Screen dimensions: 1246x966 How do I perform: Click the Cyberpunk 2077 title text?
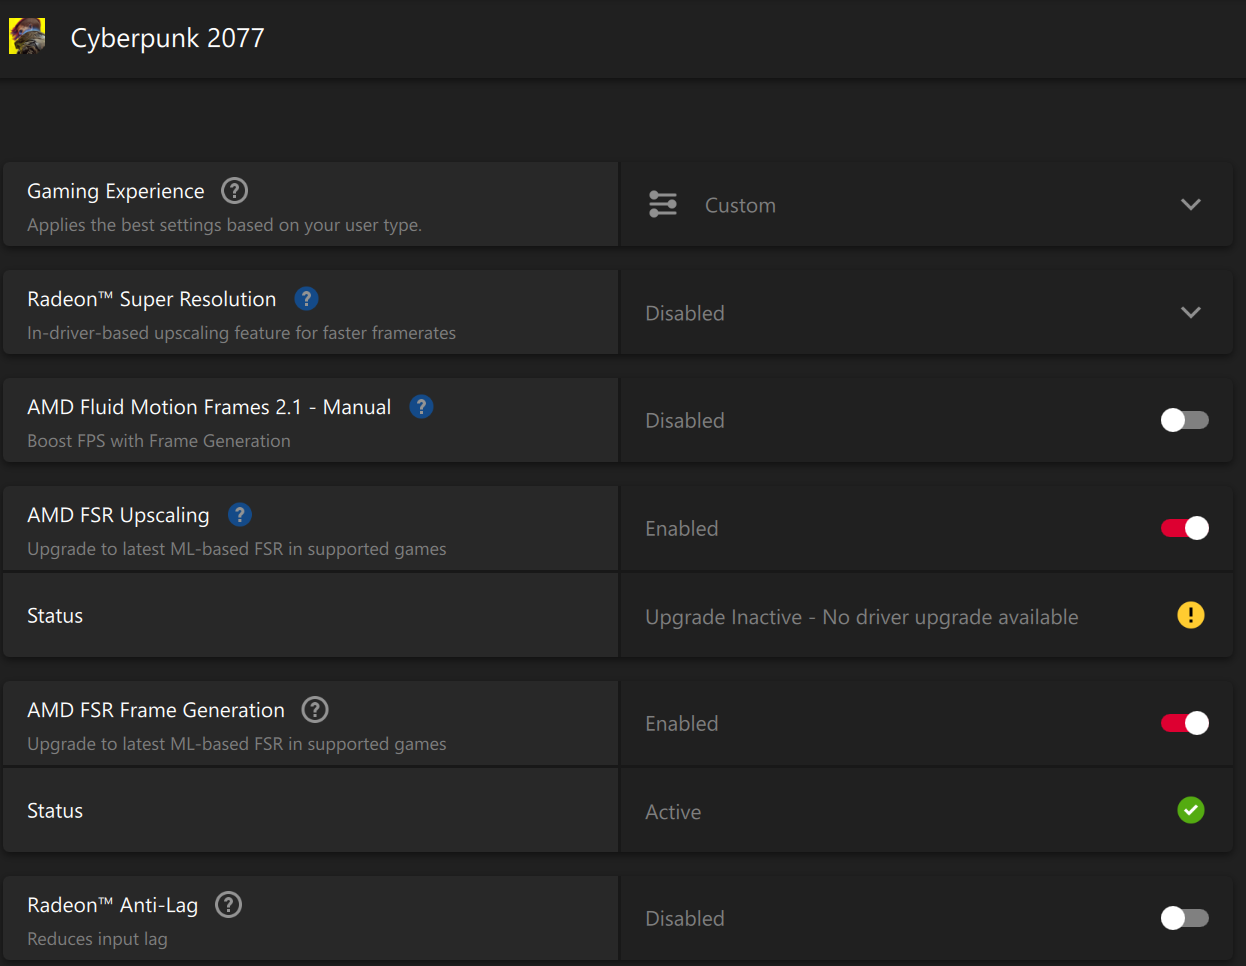(x=167, y=38)
